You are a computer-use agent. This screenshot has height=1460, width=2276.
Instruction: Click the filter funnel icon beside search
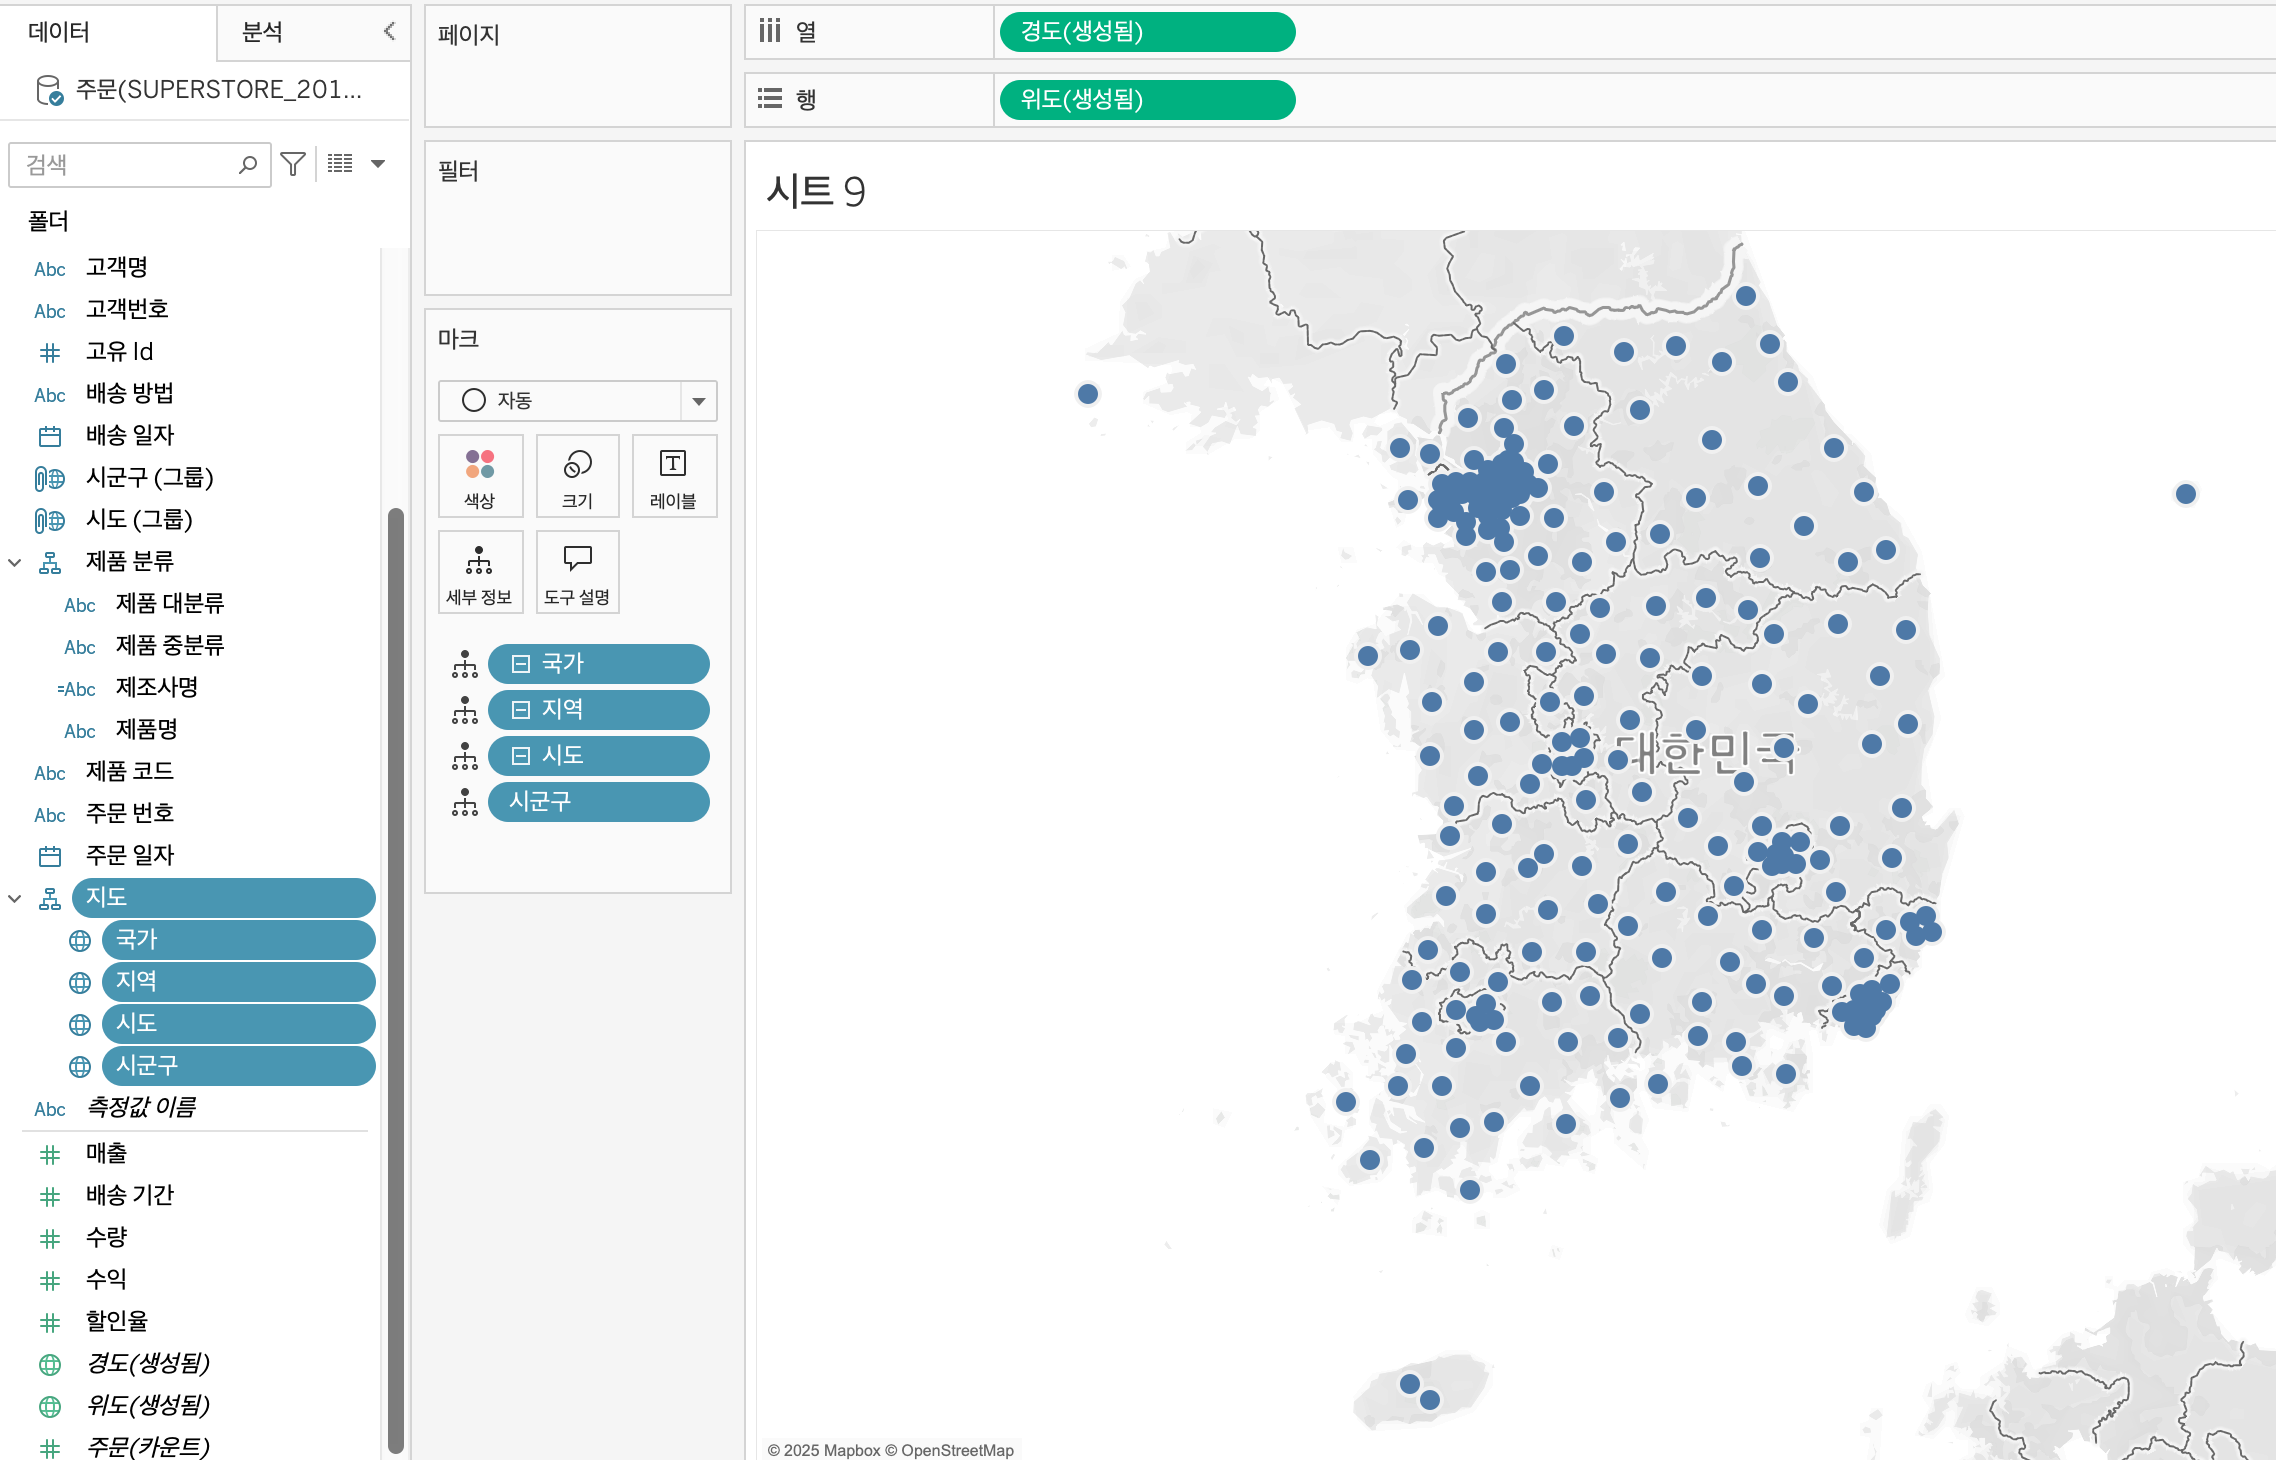pos(293,164)
